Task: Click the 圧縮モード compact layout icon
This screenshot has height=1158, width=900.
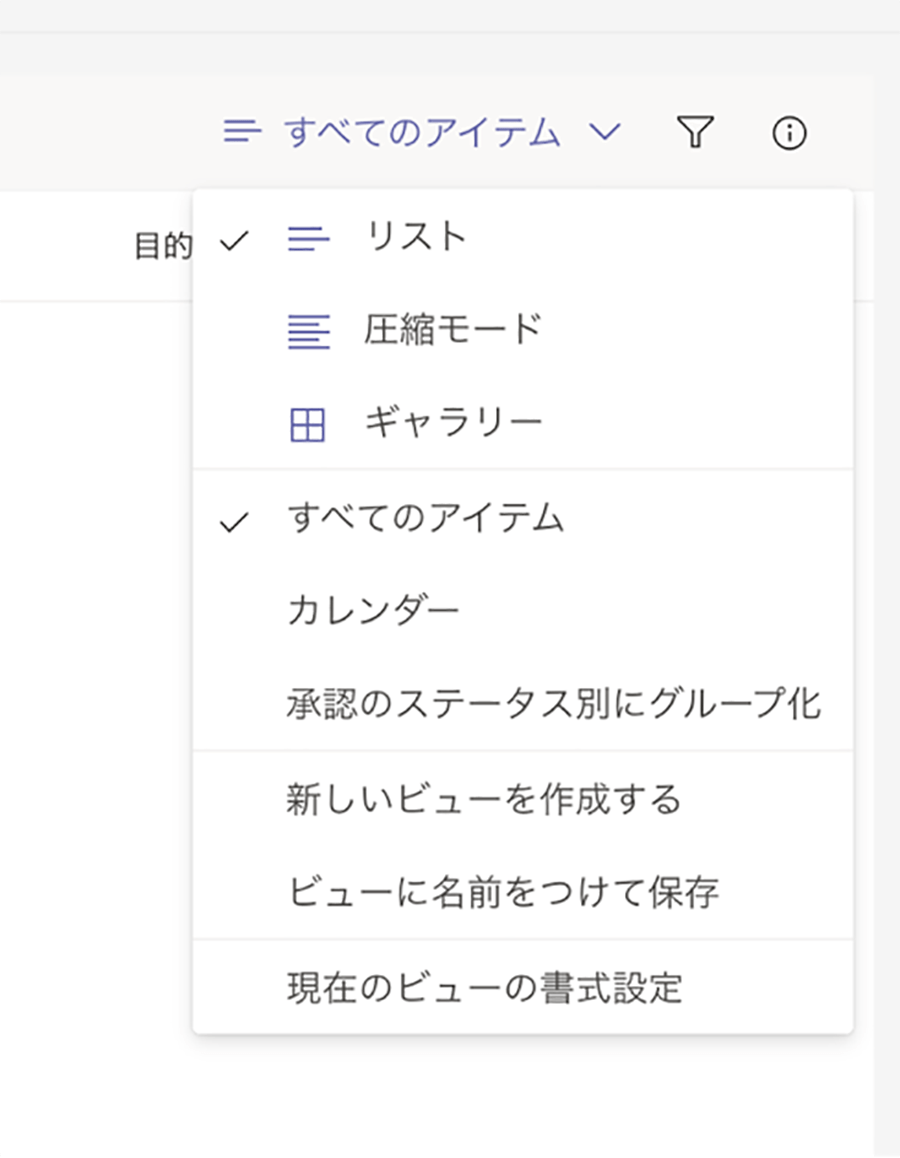Action: pyautogui.click(x=308, y=331)
